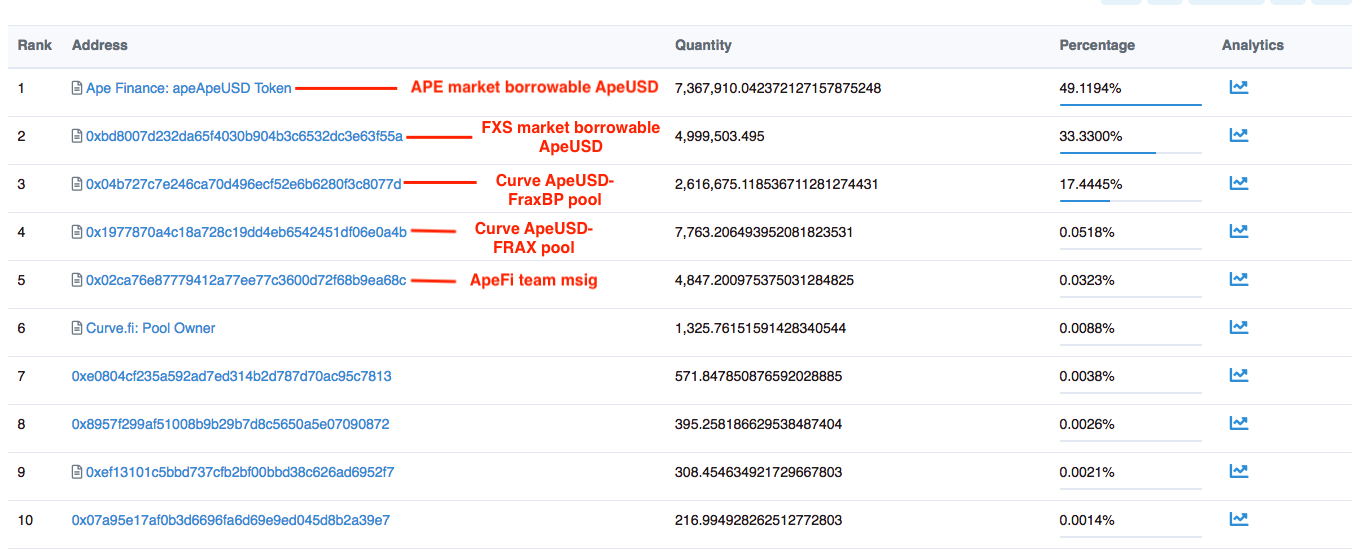Viewport: 1358px width, 552px height.
Task: View analytics icon for rank 7 holder
Action: (1238, 375)
